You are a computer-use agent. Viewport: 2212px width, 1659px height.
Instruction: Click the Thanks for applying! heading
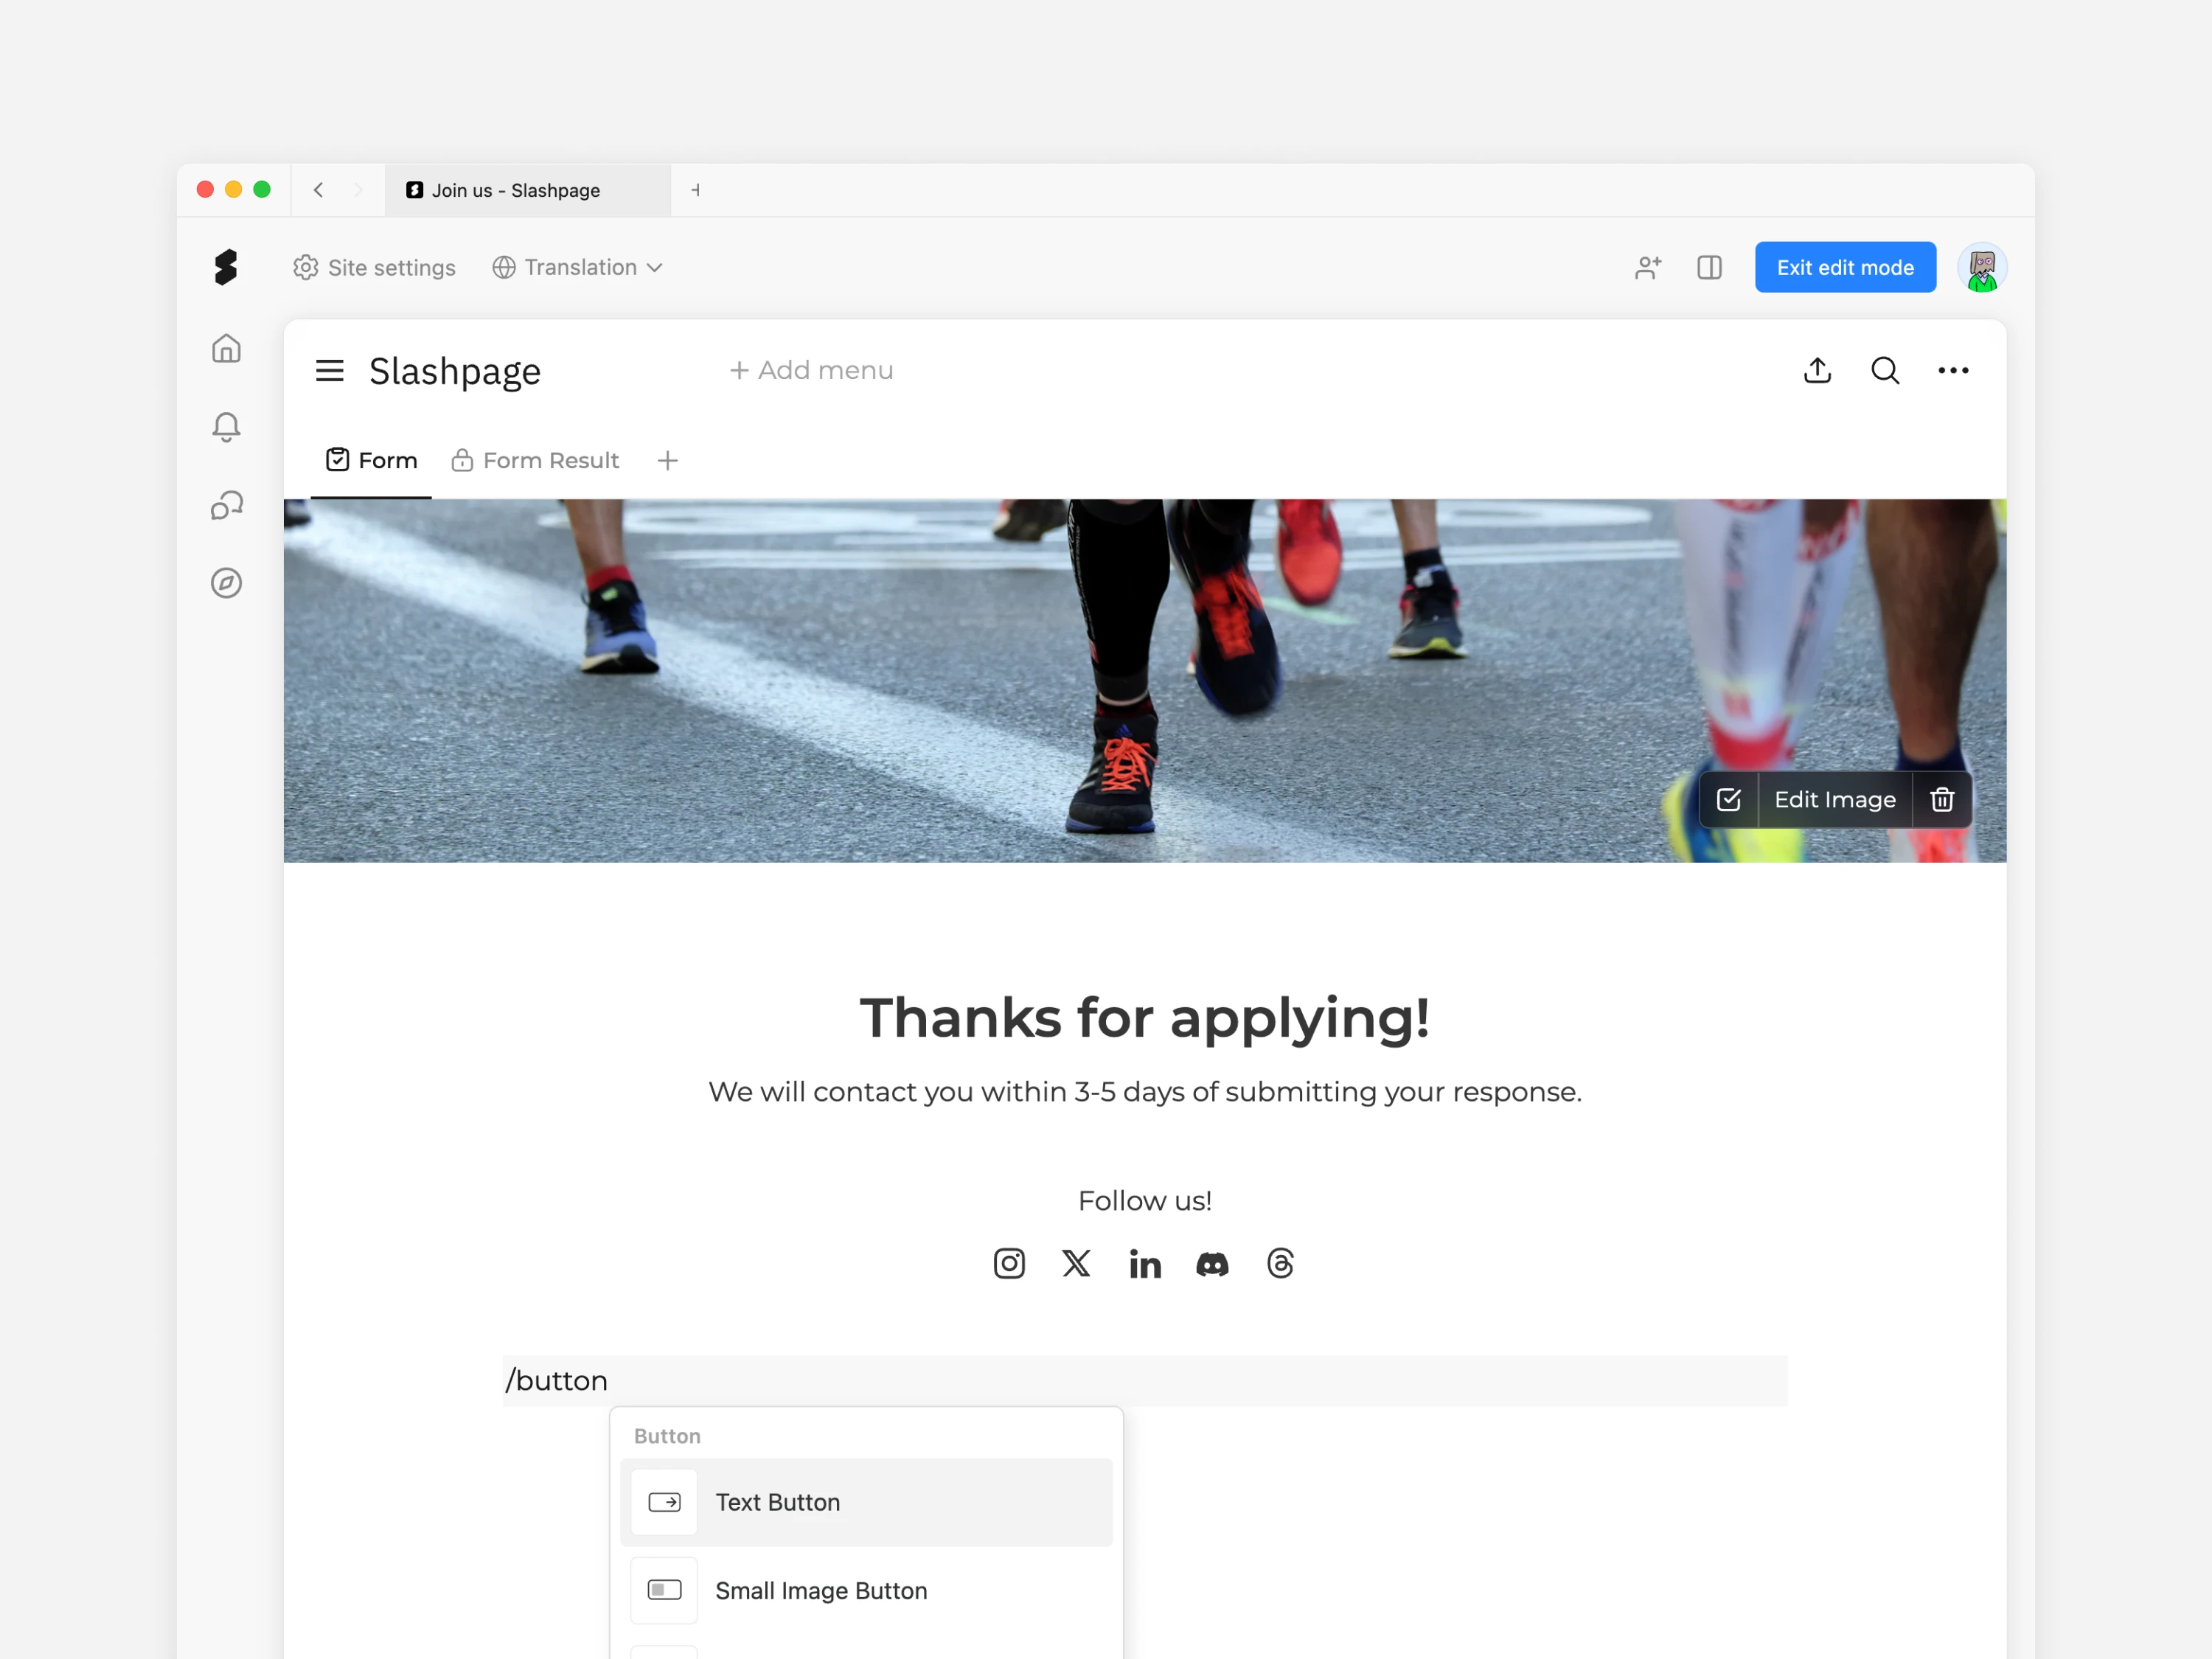tap(1144, 1017)
